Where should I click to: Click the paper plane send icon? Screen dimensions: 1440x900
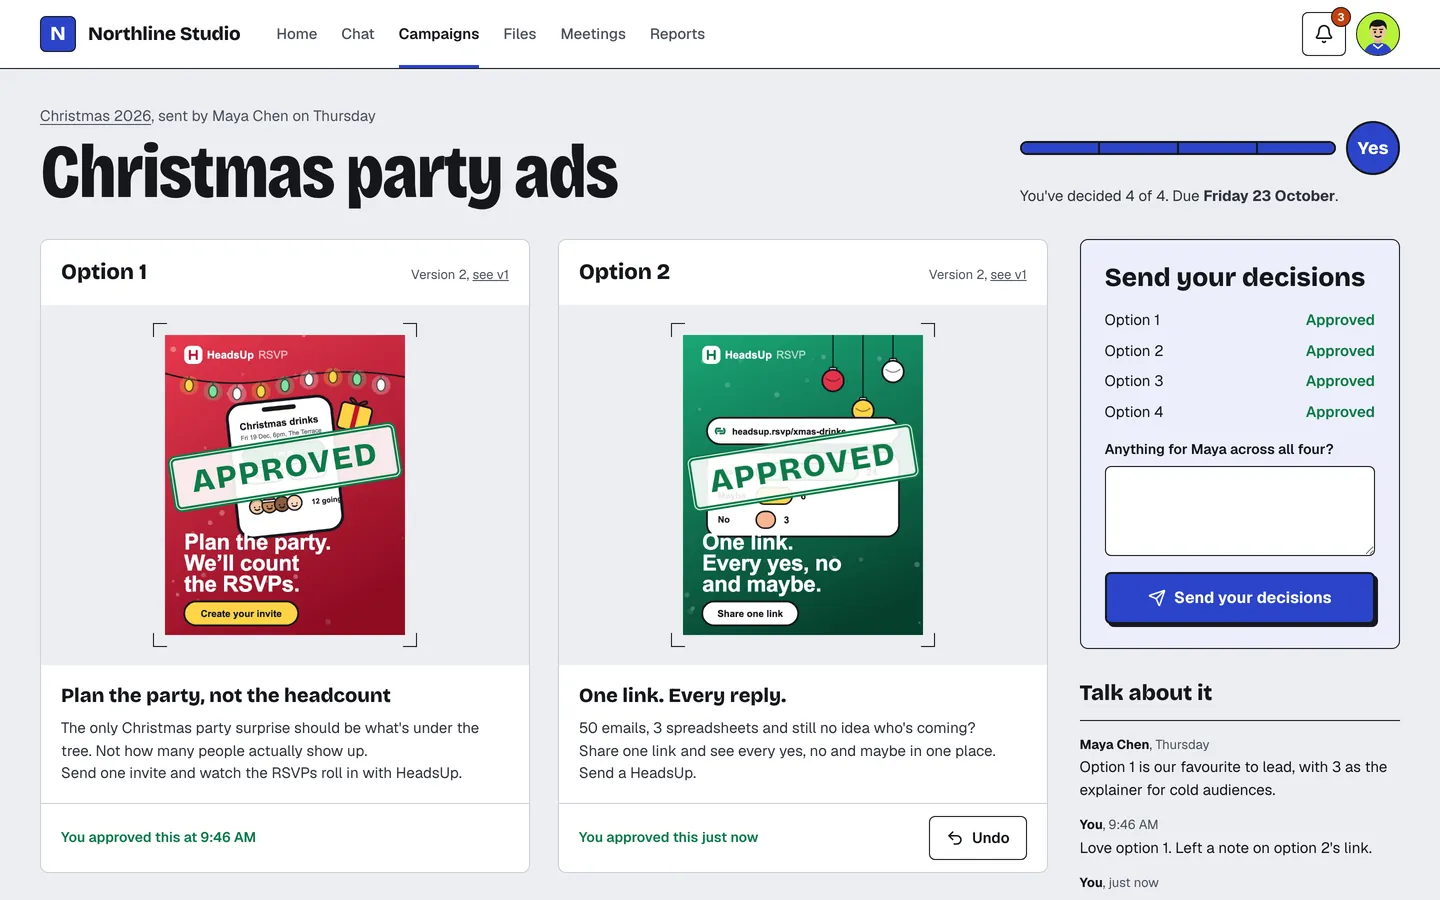click(1157, 598)
